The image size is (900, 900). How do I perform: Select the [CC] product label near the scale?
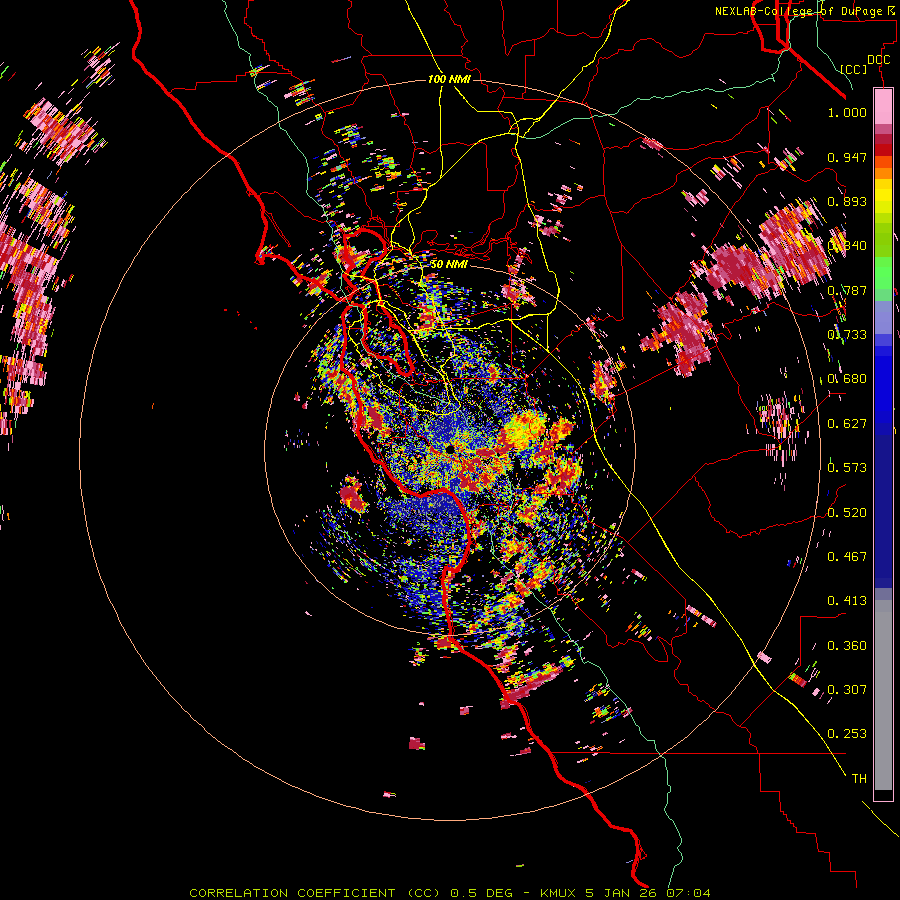[x=854, y=69]
